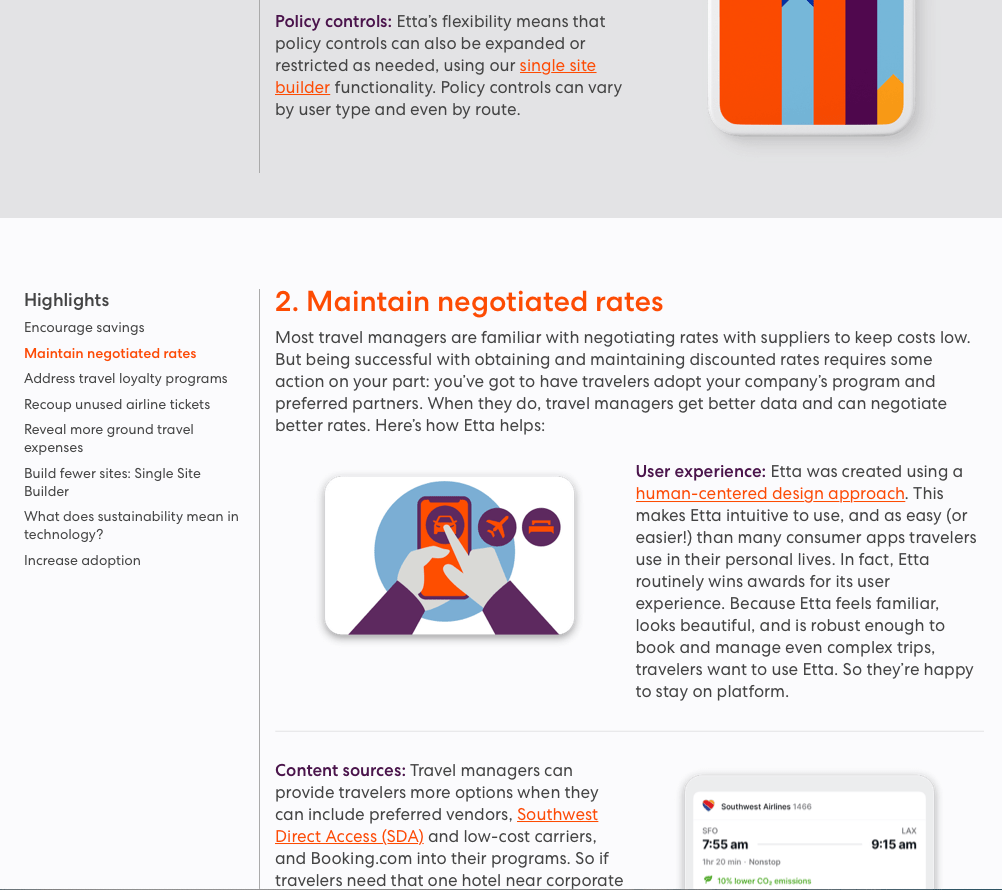Screen dimensions: 1002x890
Task: Click the bed icon in the illustration
Action: coord(541,526)
